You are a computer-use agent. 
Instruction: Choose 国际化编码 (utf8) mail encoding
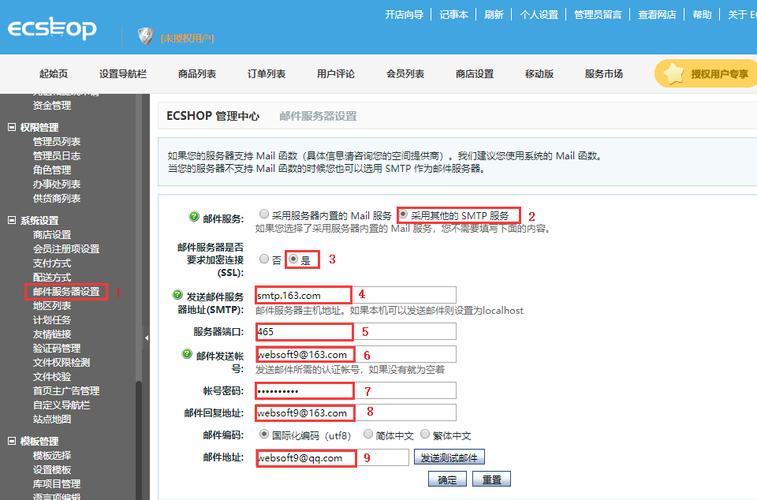pos(264,434)
